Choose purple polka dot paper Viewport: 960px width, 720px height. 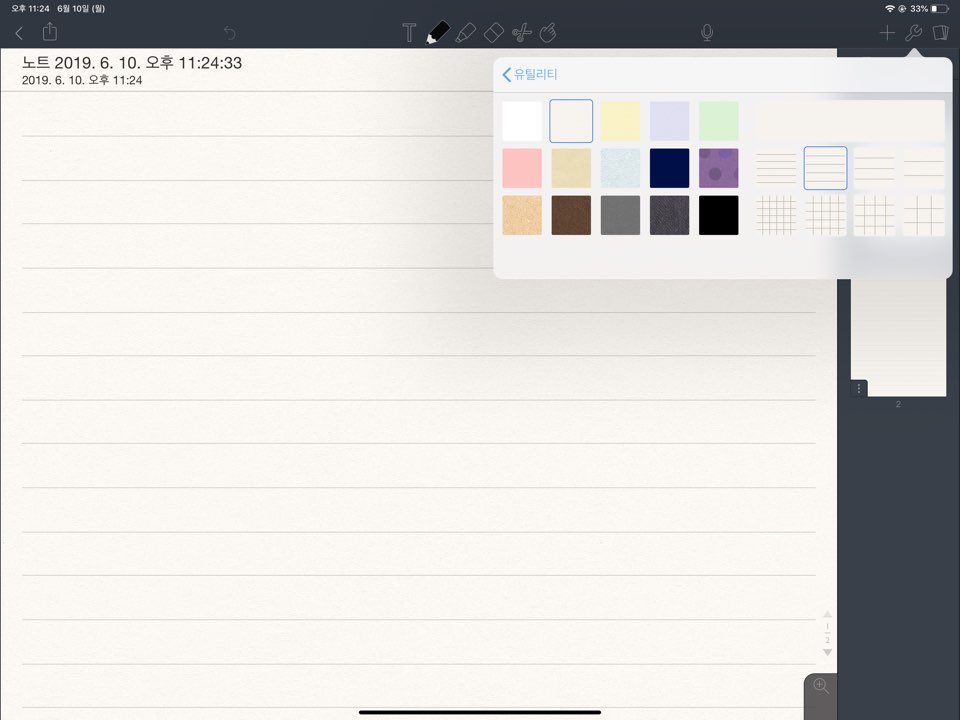coord(719,168)
